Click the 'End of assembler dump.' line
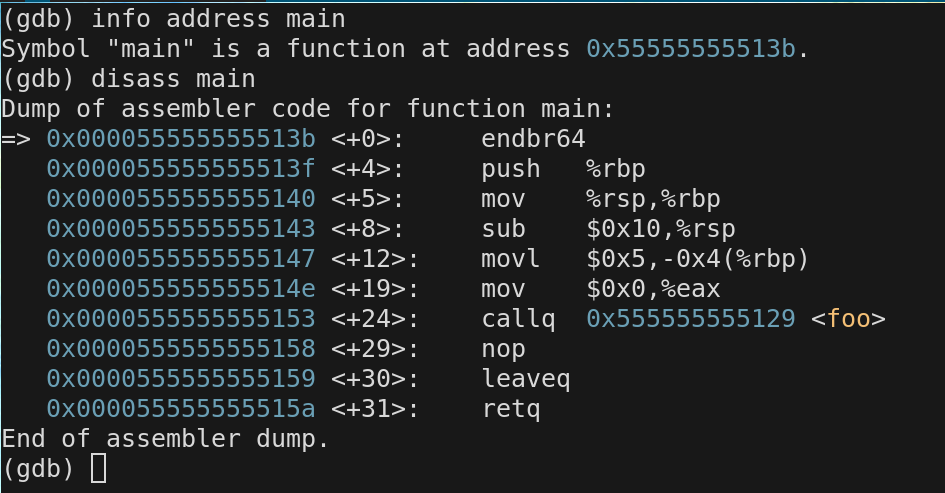Viewport: 945px width, 493px height. click(165, 439)
